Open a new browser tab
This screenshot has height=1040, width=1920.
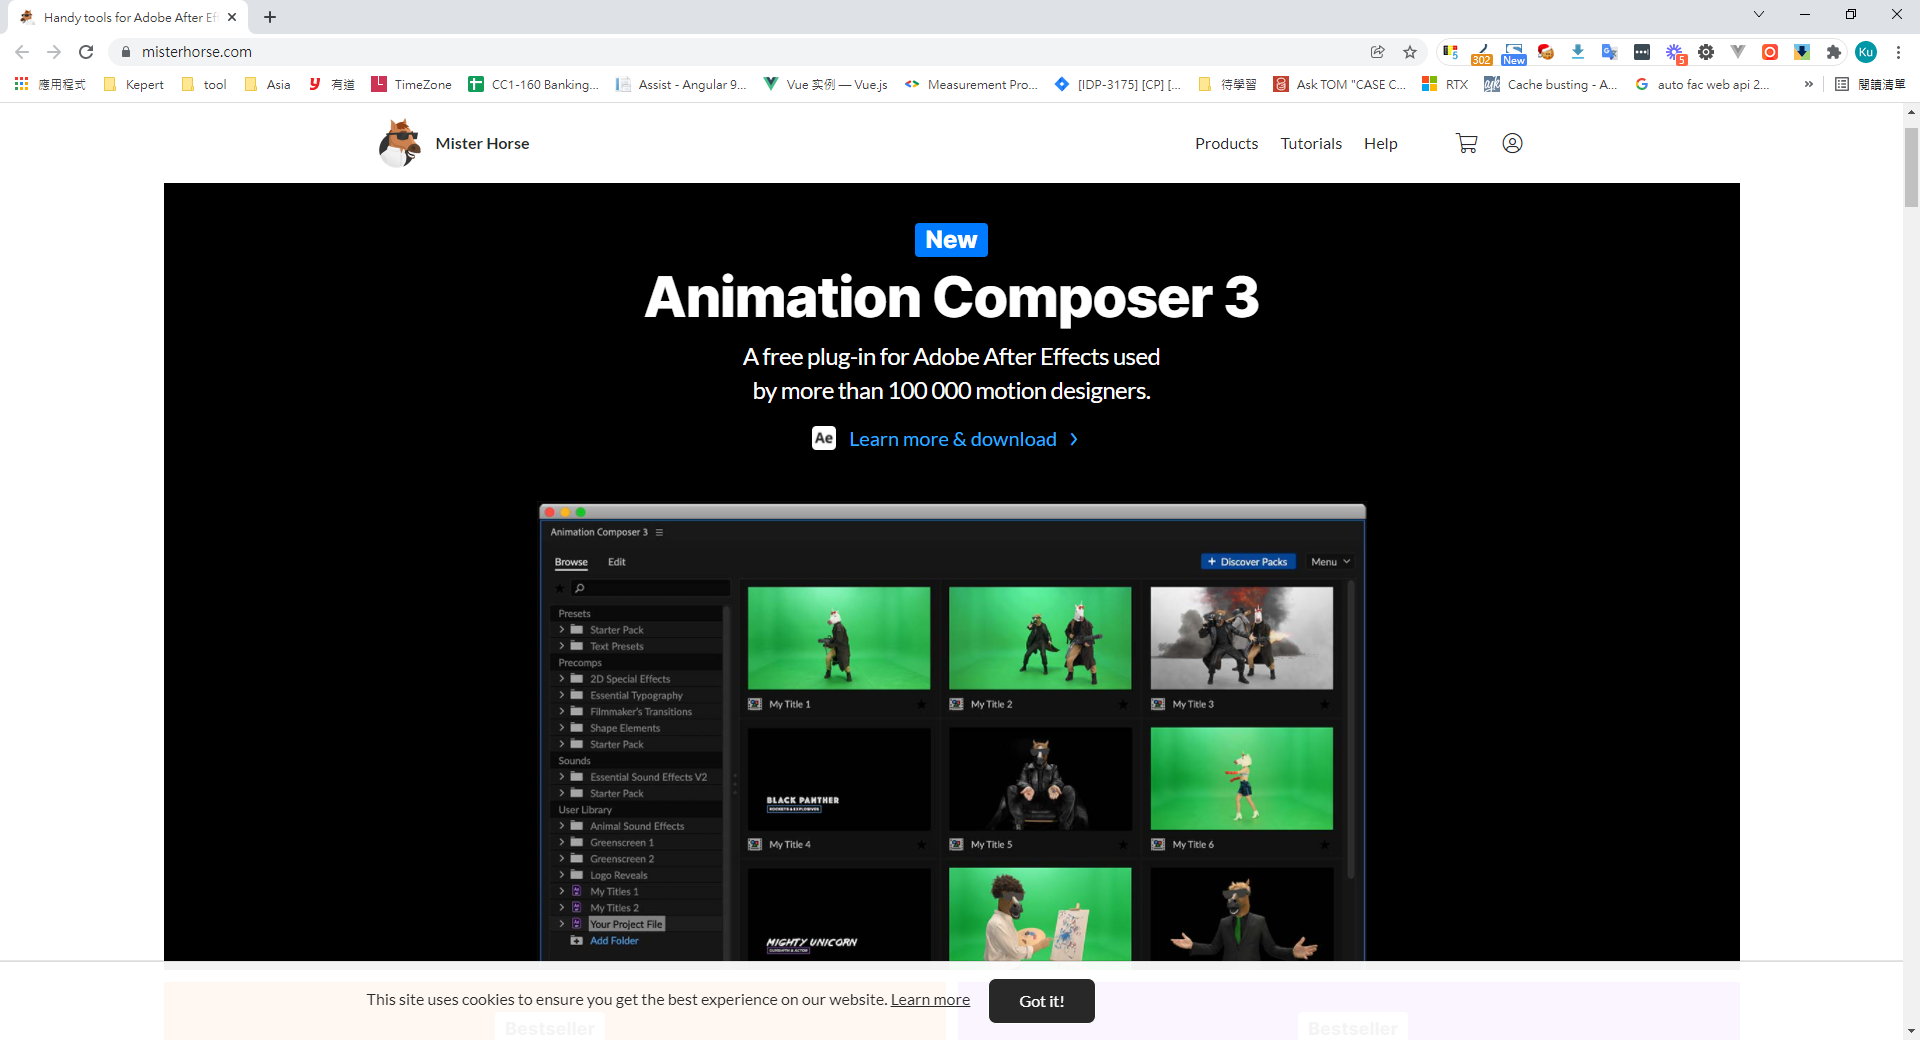pyautogui.click(x=270, y=17)
